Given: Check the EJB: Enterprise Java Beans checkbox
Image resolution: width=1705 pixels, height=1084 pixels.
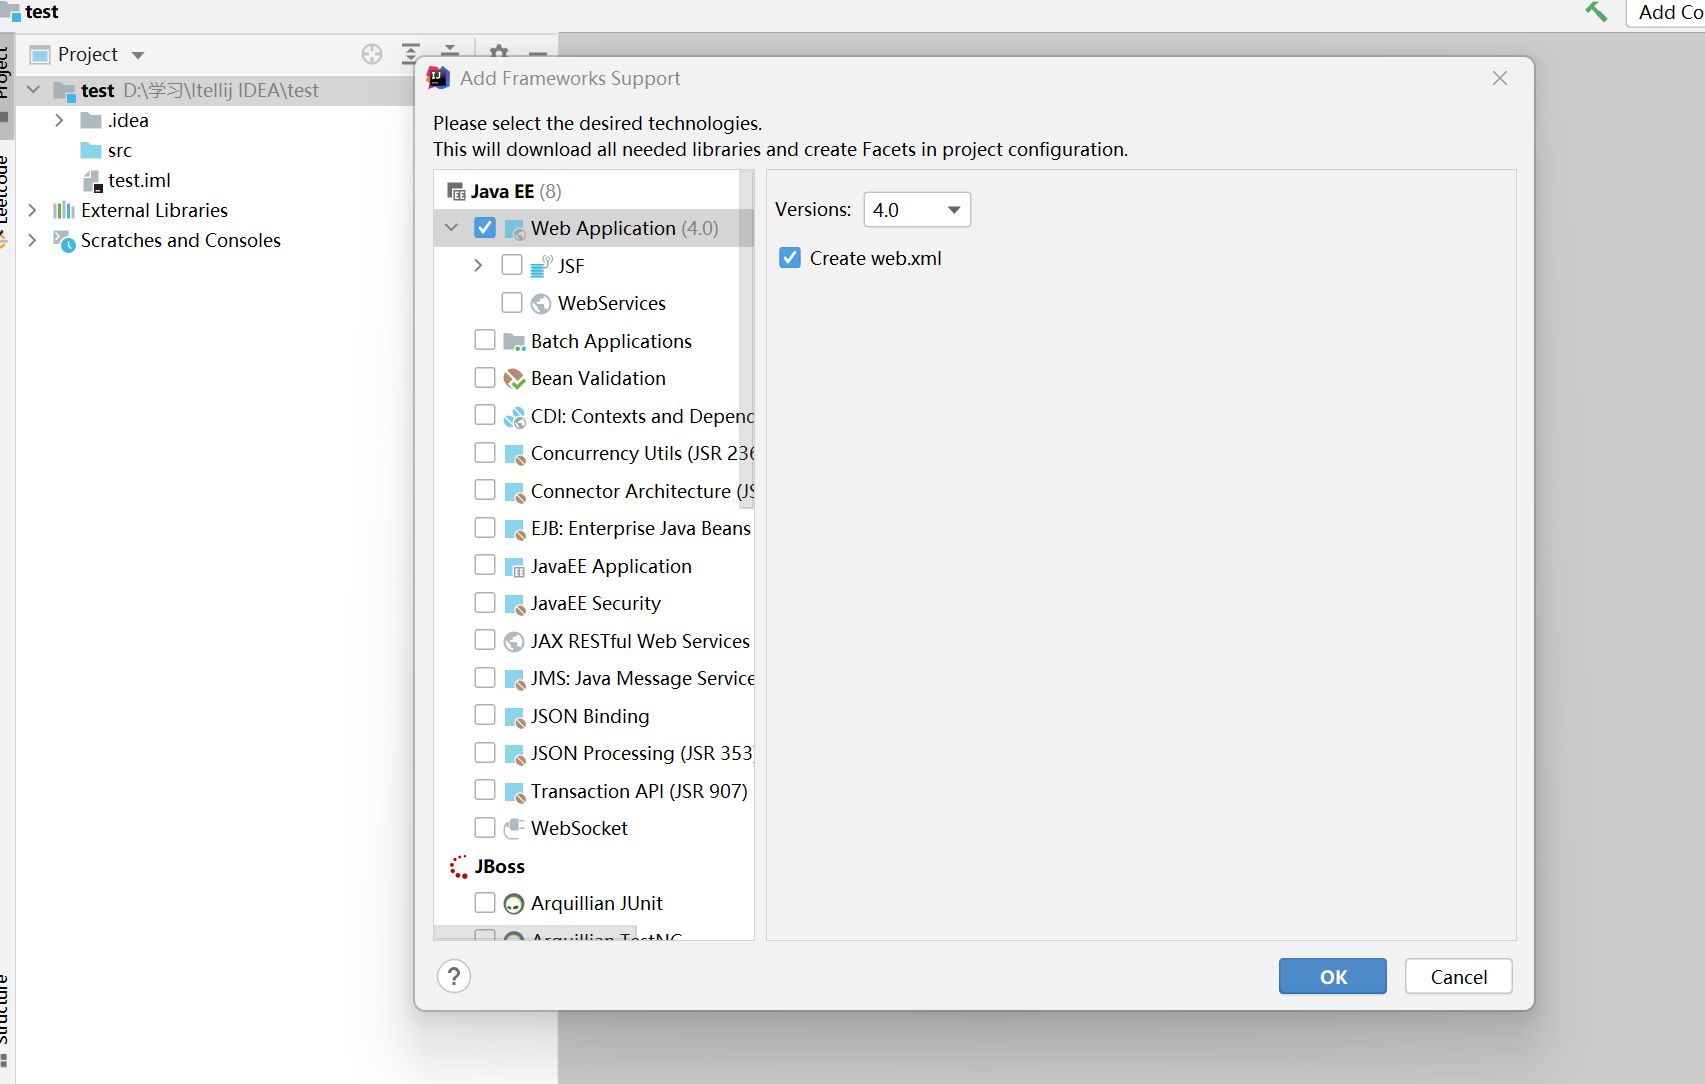Looking at the screenshot, I should tap(485, 527).
